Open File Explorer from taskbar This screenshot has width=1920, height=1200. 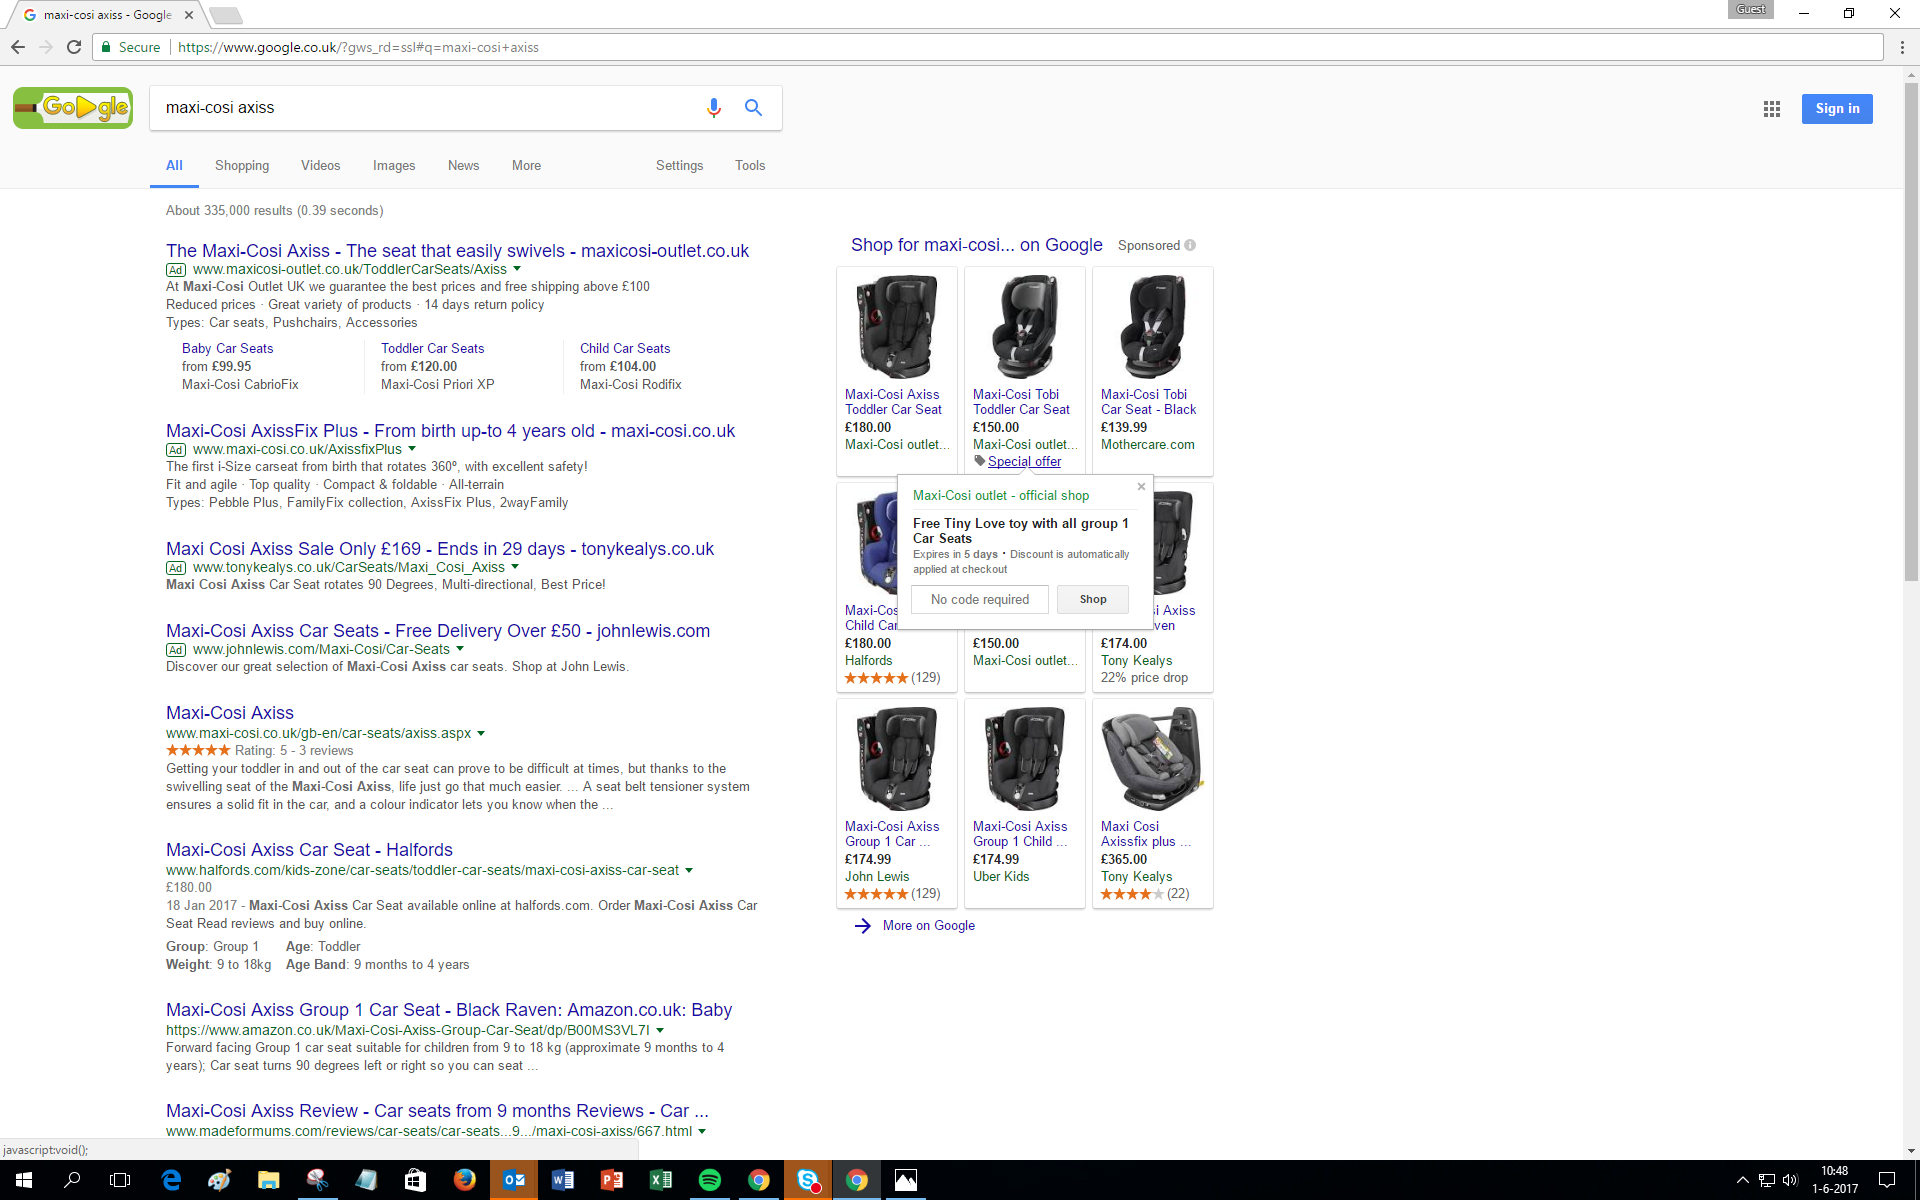pos(268,1180)
